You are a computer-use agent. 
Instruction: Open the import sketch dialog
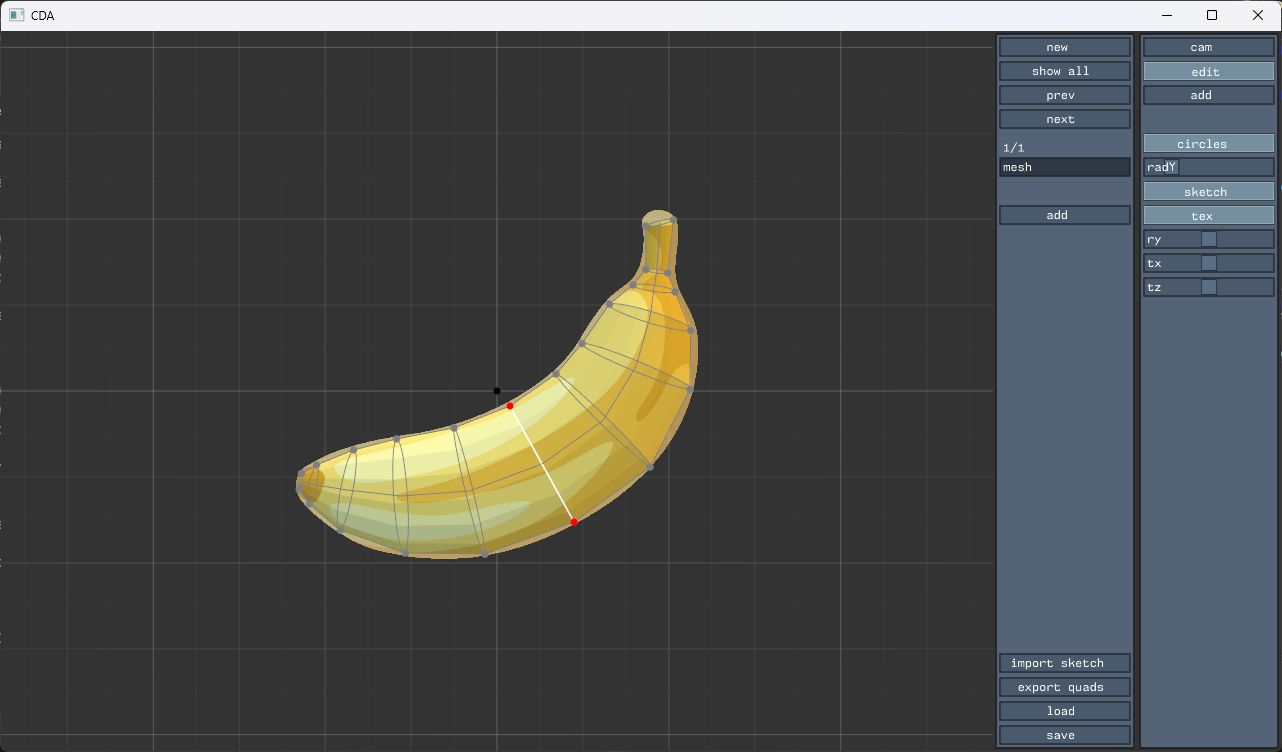pos(1064,663)
